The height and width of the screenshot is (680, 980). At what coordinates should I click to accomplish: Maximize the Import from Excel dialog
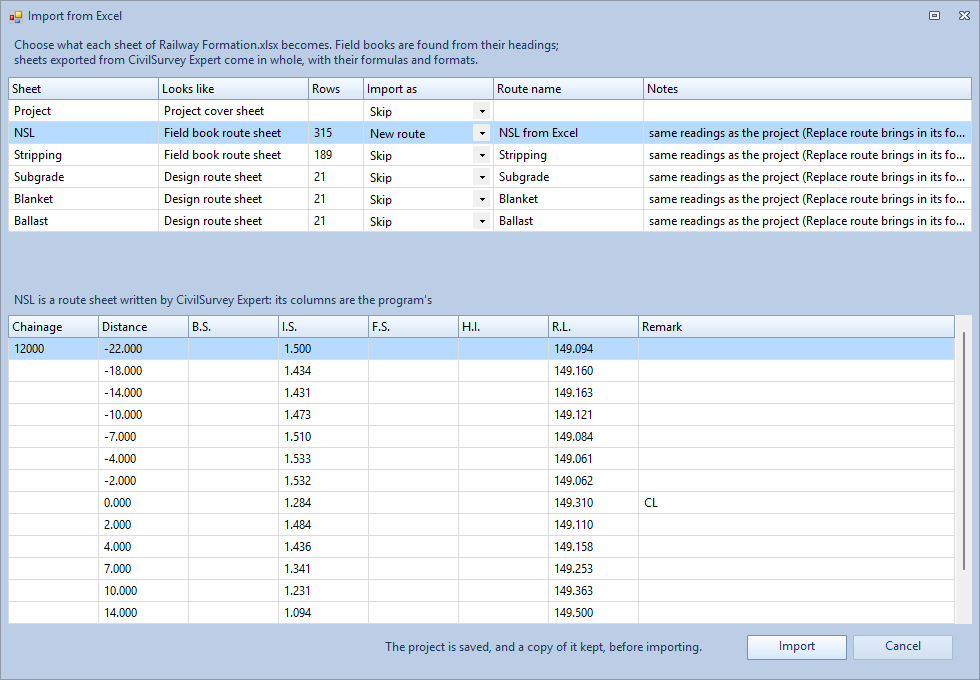pyautogui.click(x=934, y=16)
